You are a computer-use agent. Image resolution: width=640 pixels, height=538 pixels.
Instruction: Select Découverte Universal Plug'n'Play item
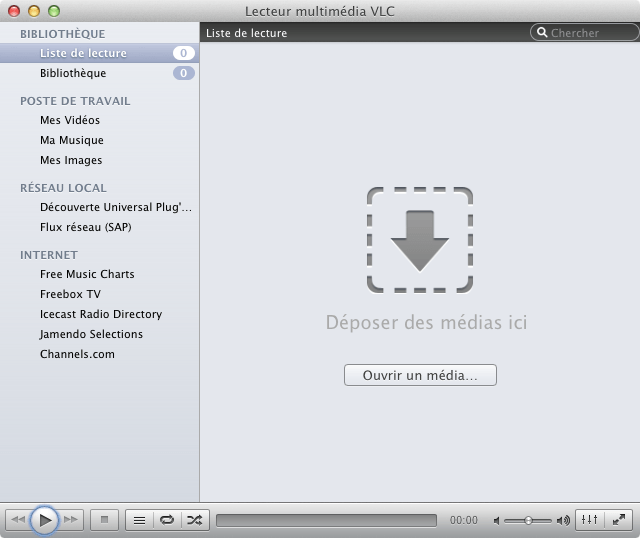click(x=116, y=207)
